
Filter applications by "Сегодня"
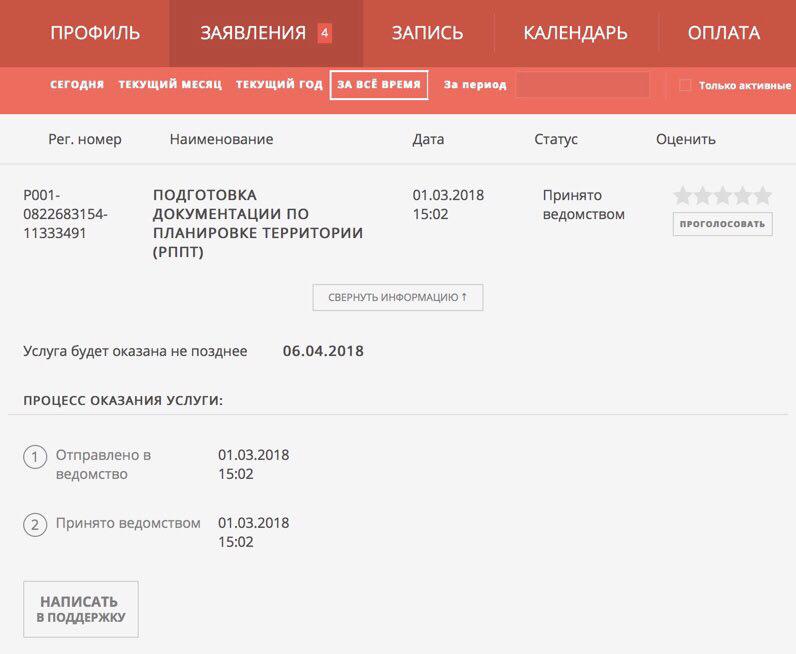[77, 85]
